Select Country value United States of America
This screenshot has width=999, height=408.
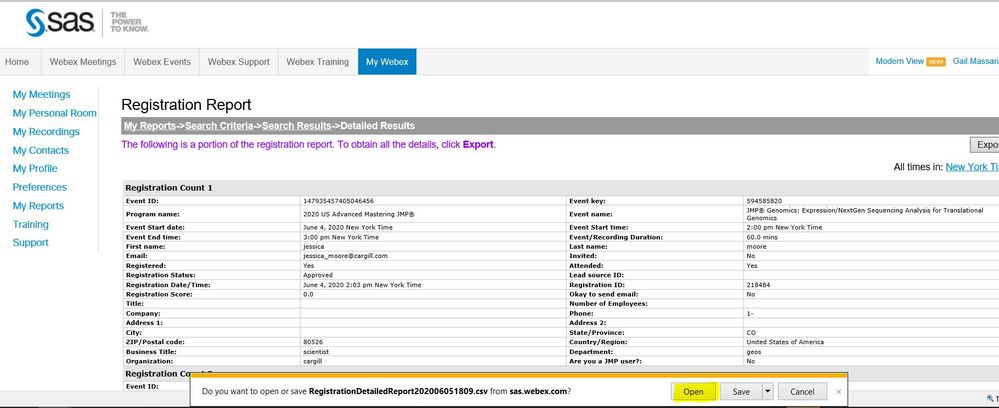click(785, 342)
